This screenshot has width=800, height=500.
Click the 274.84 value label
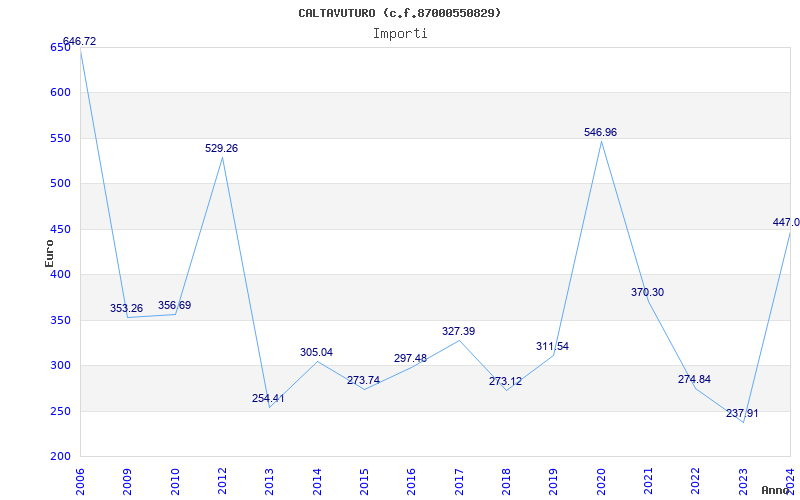click(694, 379)
